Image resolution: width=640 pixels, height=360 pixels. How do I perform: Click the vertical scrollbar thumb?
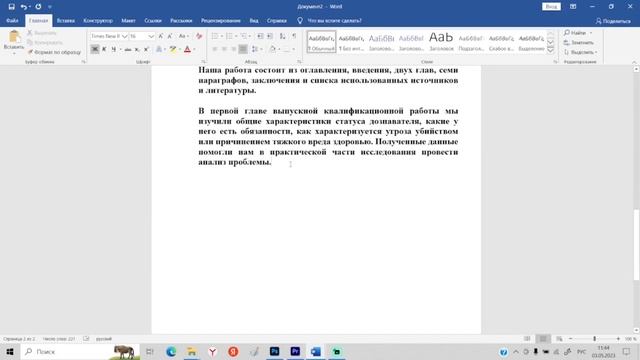point(636,245)
